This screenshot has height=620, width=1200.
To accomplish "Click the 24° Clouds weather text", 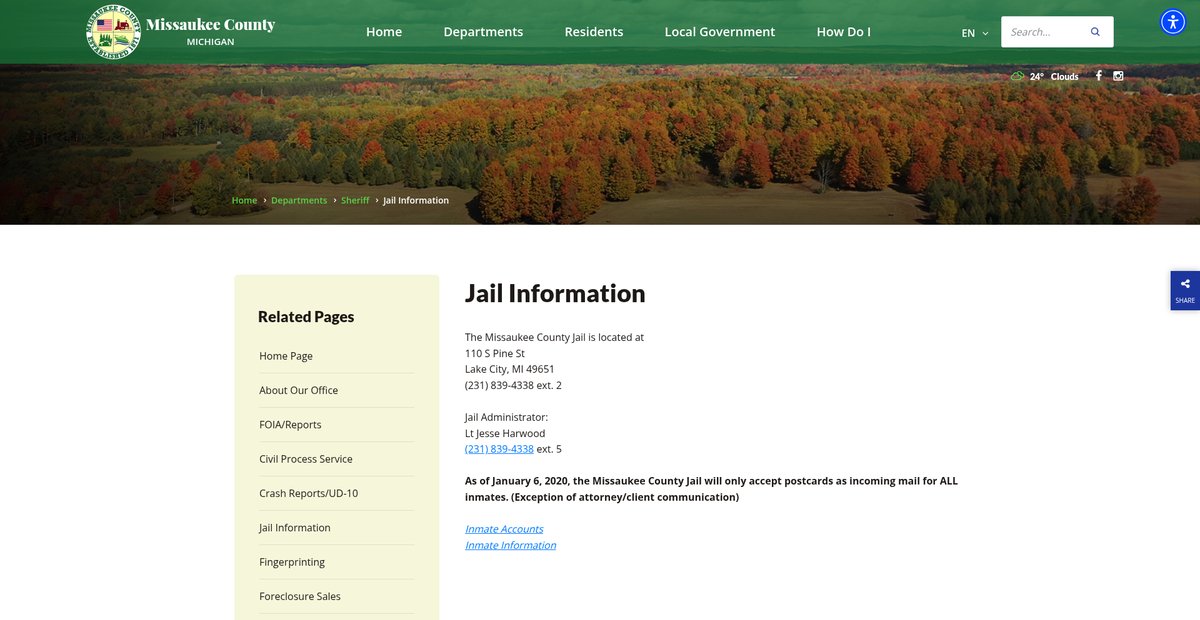I will pyautogui.click(x=1054, y=76).
